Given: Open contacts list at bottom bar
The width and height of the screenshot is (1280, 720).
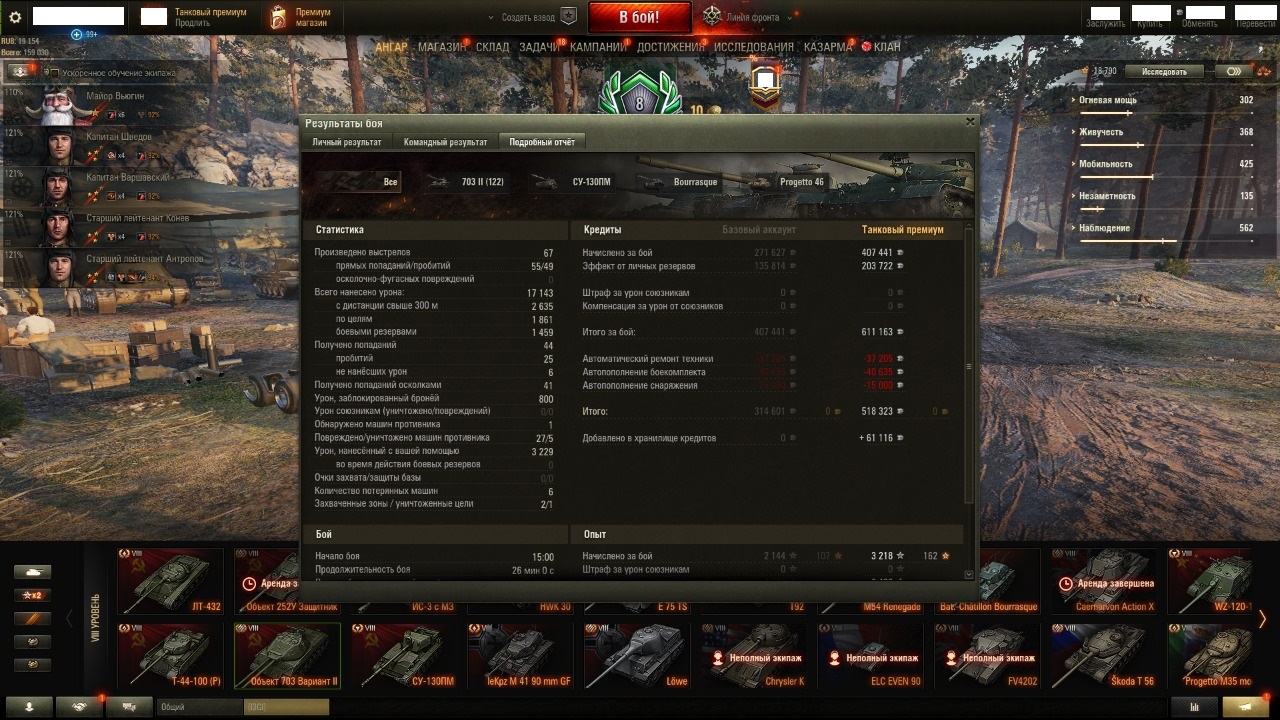Looking at the screenshot, I should pyautogui.click(x=30, y=706).
